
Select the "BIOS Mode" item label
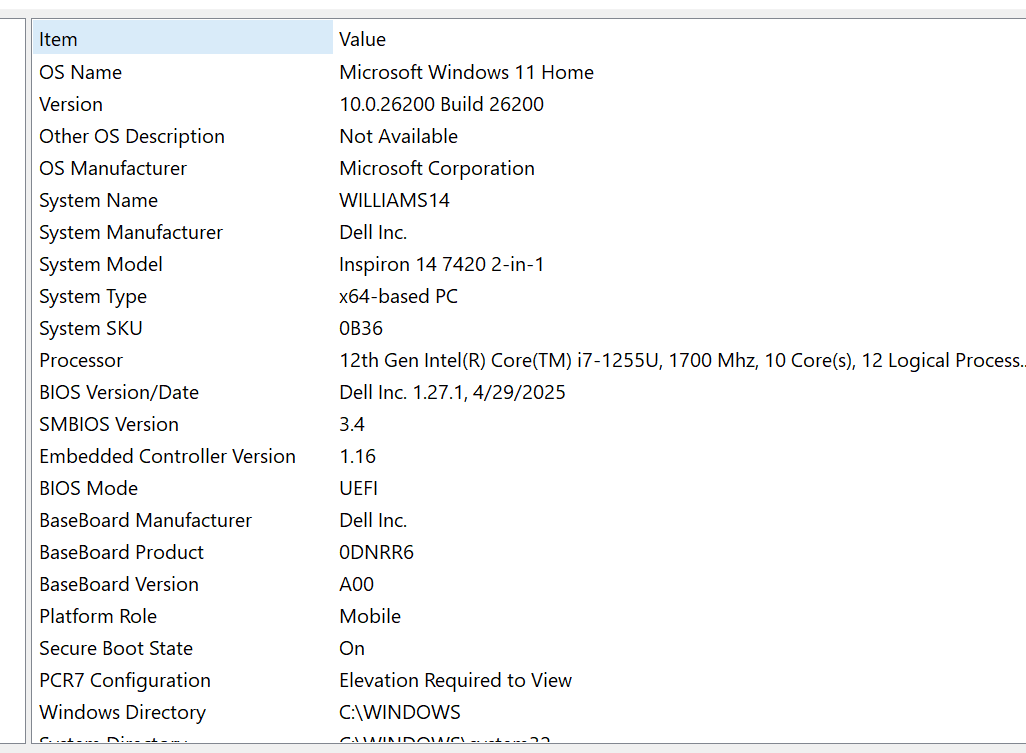pyautogui.click(x=89, y=489)
